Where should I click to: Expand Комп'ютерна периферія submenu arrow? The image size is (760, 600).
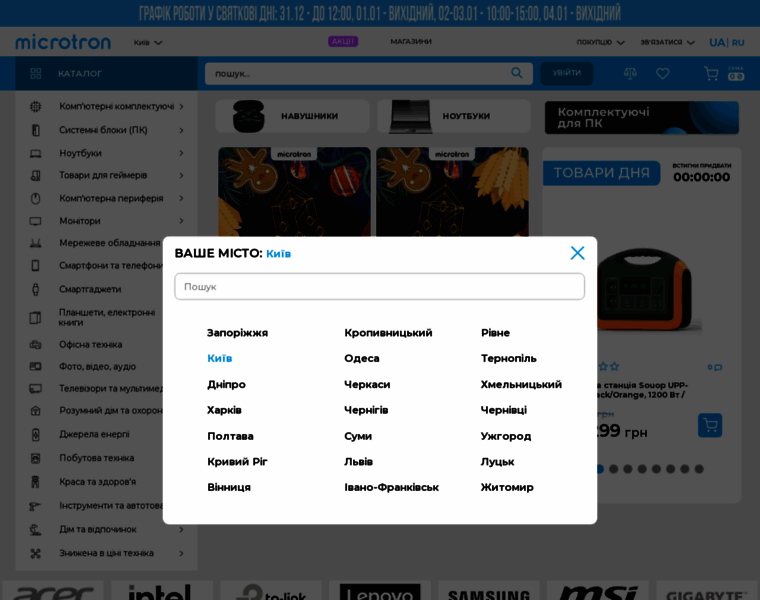click(181, 198)
